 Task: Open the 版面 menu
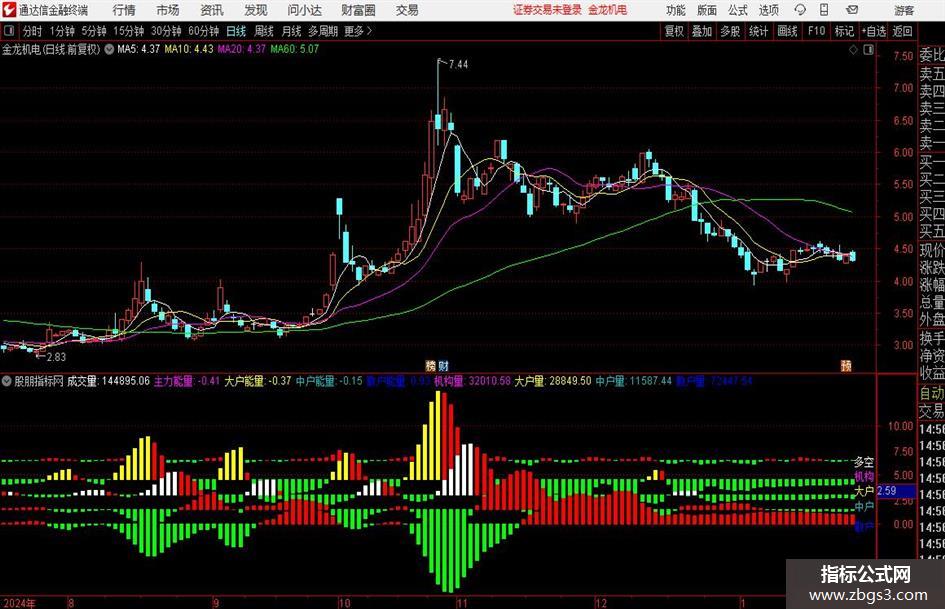tap(706, 10)
